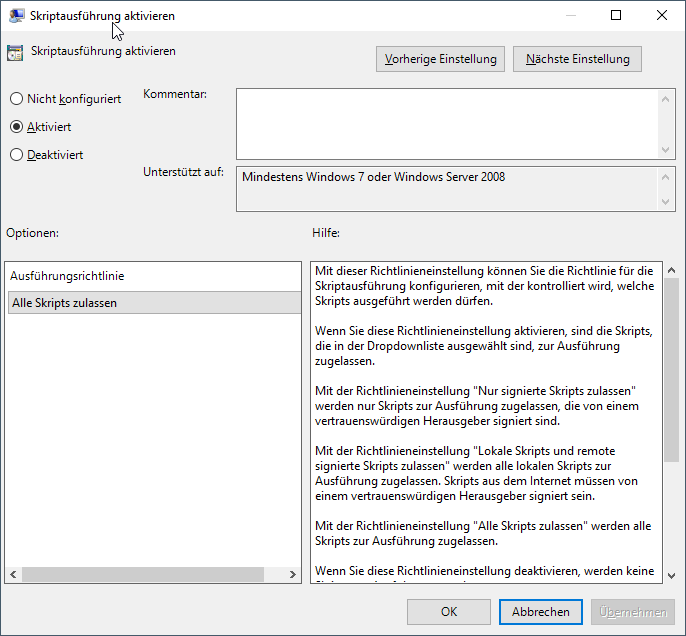Screen dimensions: 686x636
Task: Click the Hilfe panel scroll-up arrow
Action: tap(670, 271)
